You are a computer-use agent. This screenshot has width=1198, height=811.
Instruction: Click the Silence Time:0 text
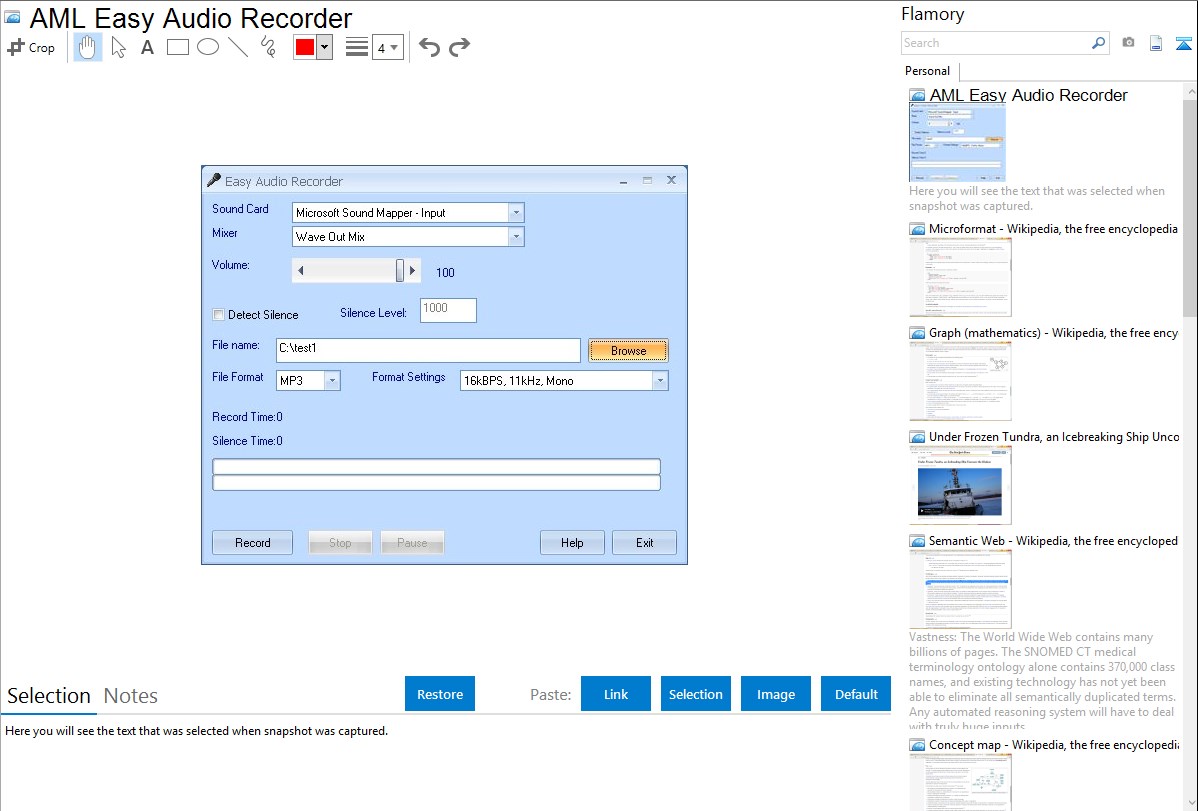[x=248, y=441]
